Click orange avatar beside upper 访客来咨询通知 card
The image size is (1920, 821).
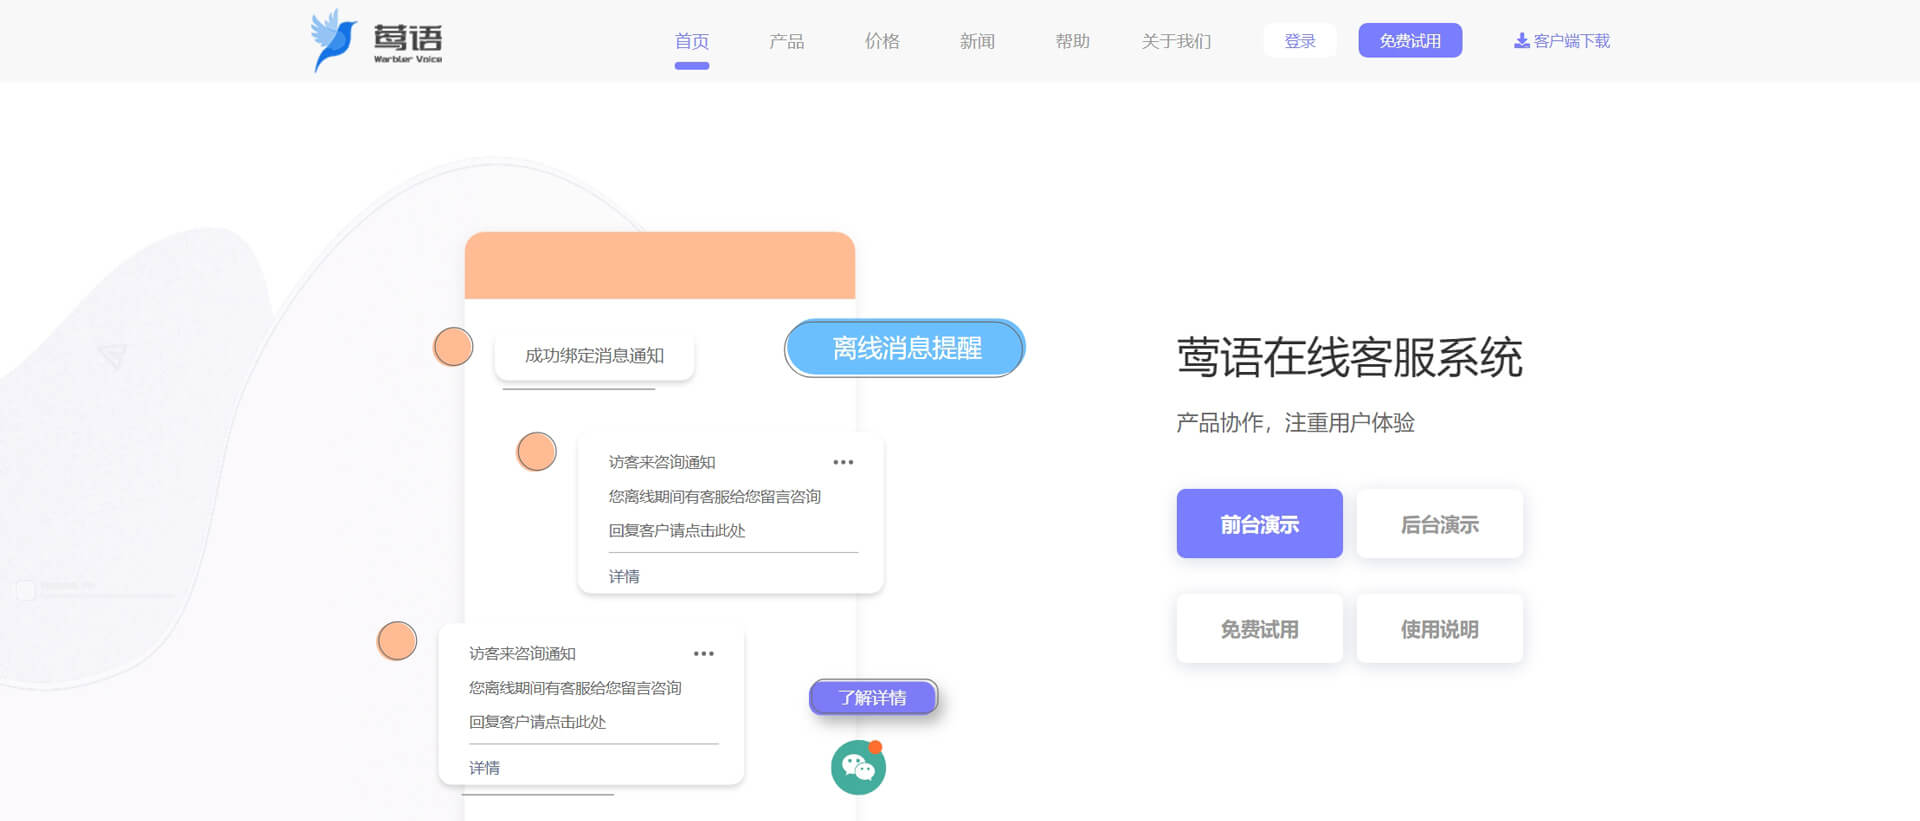coord(537,452)
